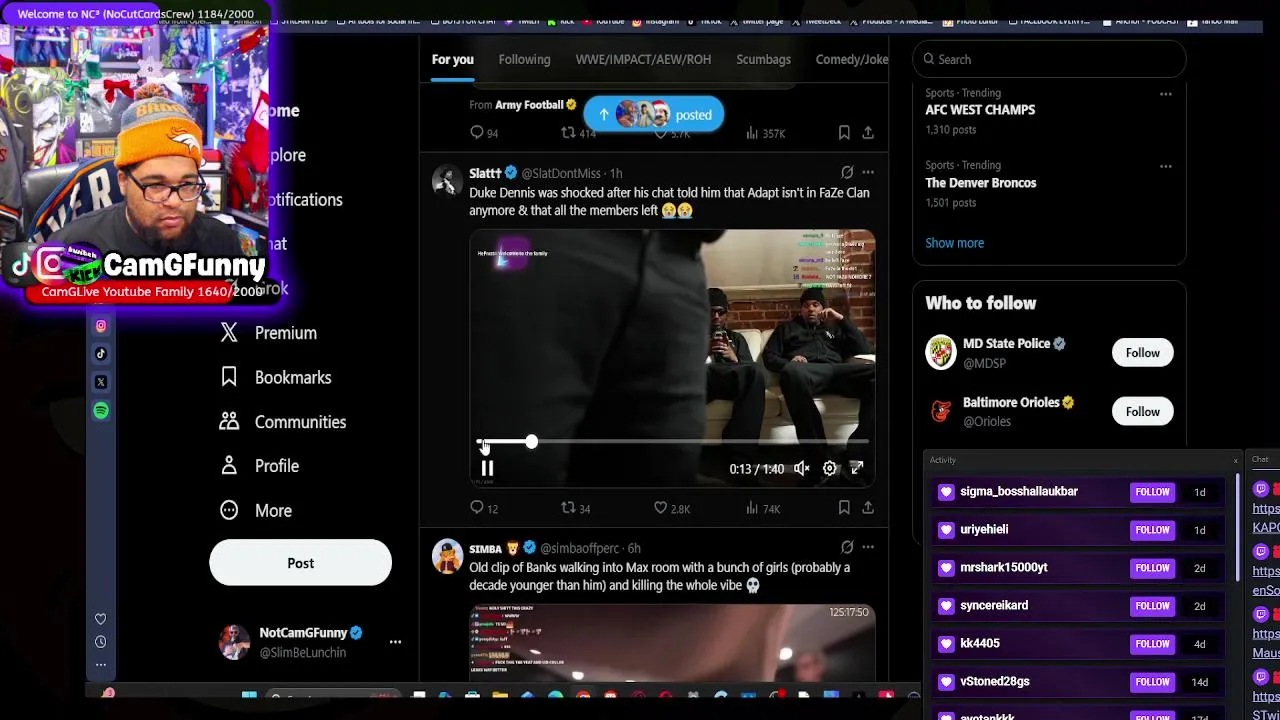Follow mrshark1500yt in Activity panel
This screenshot has height=720, width=1280.
(x=1152, y=567)
